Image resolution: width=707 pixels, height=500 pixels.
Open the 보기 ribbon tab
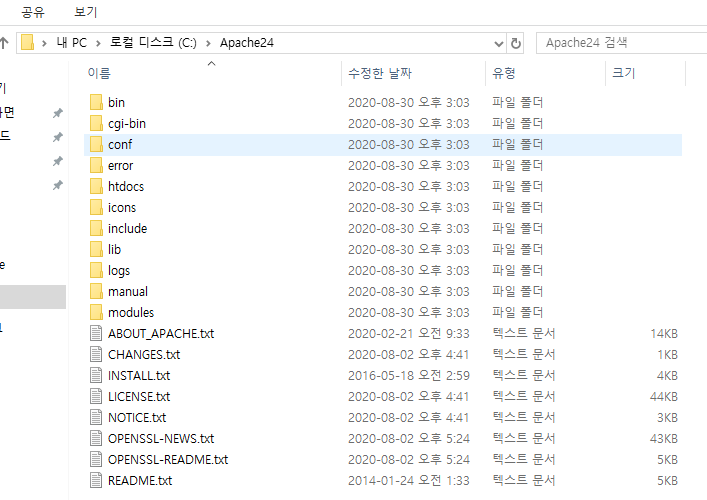click(86, 12)
